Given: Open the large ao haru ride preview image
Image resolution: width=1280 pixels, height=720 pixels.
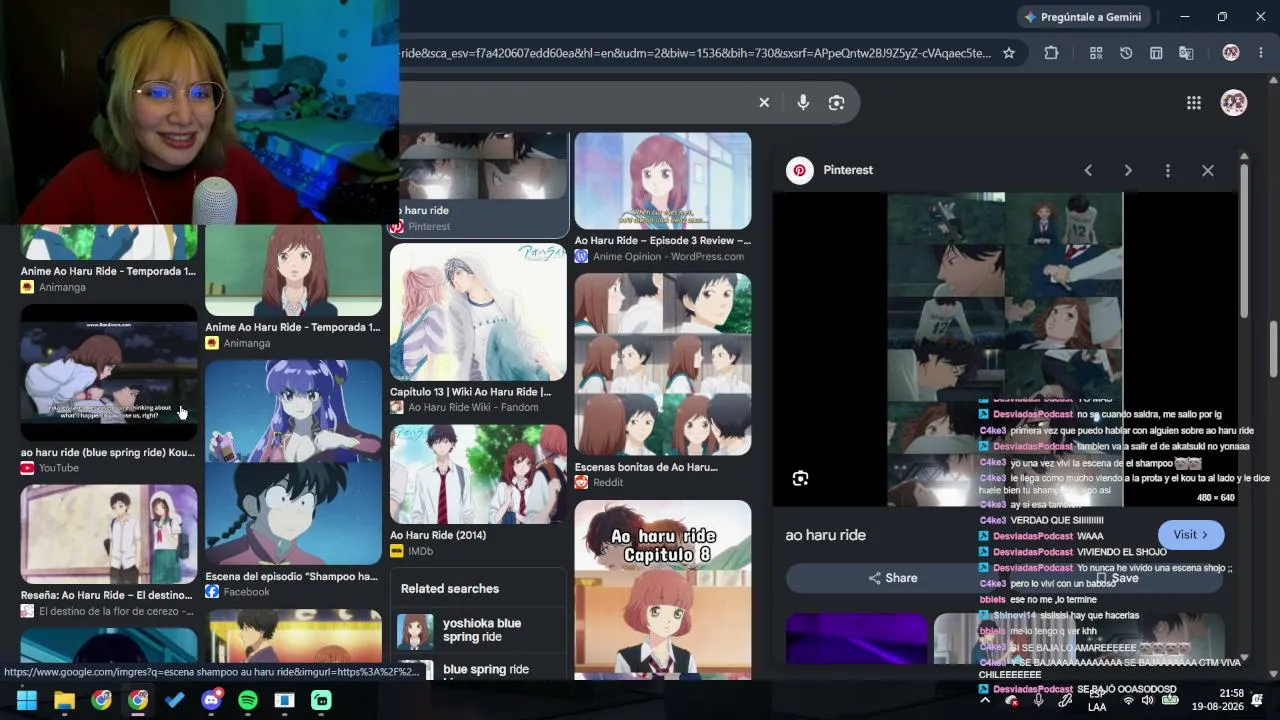Looking at the screenshot, I should [x=1005, y=349].
